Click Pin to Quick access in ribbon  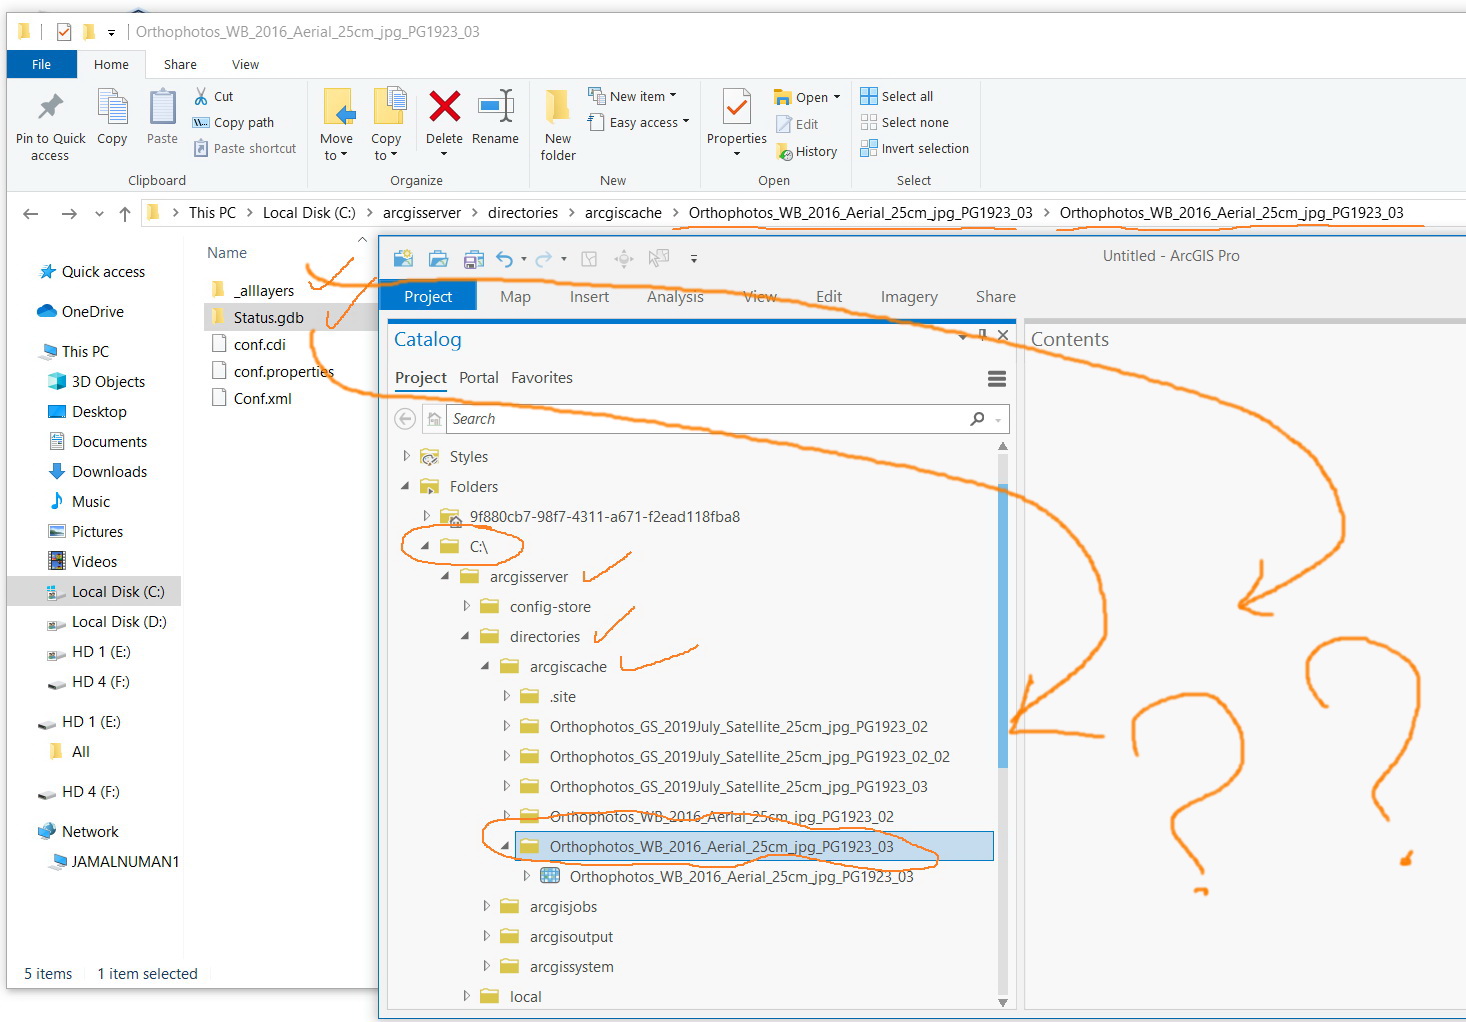(50, 126)
